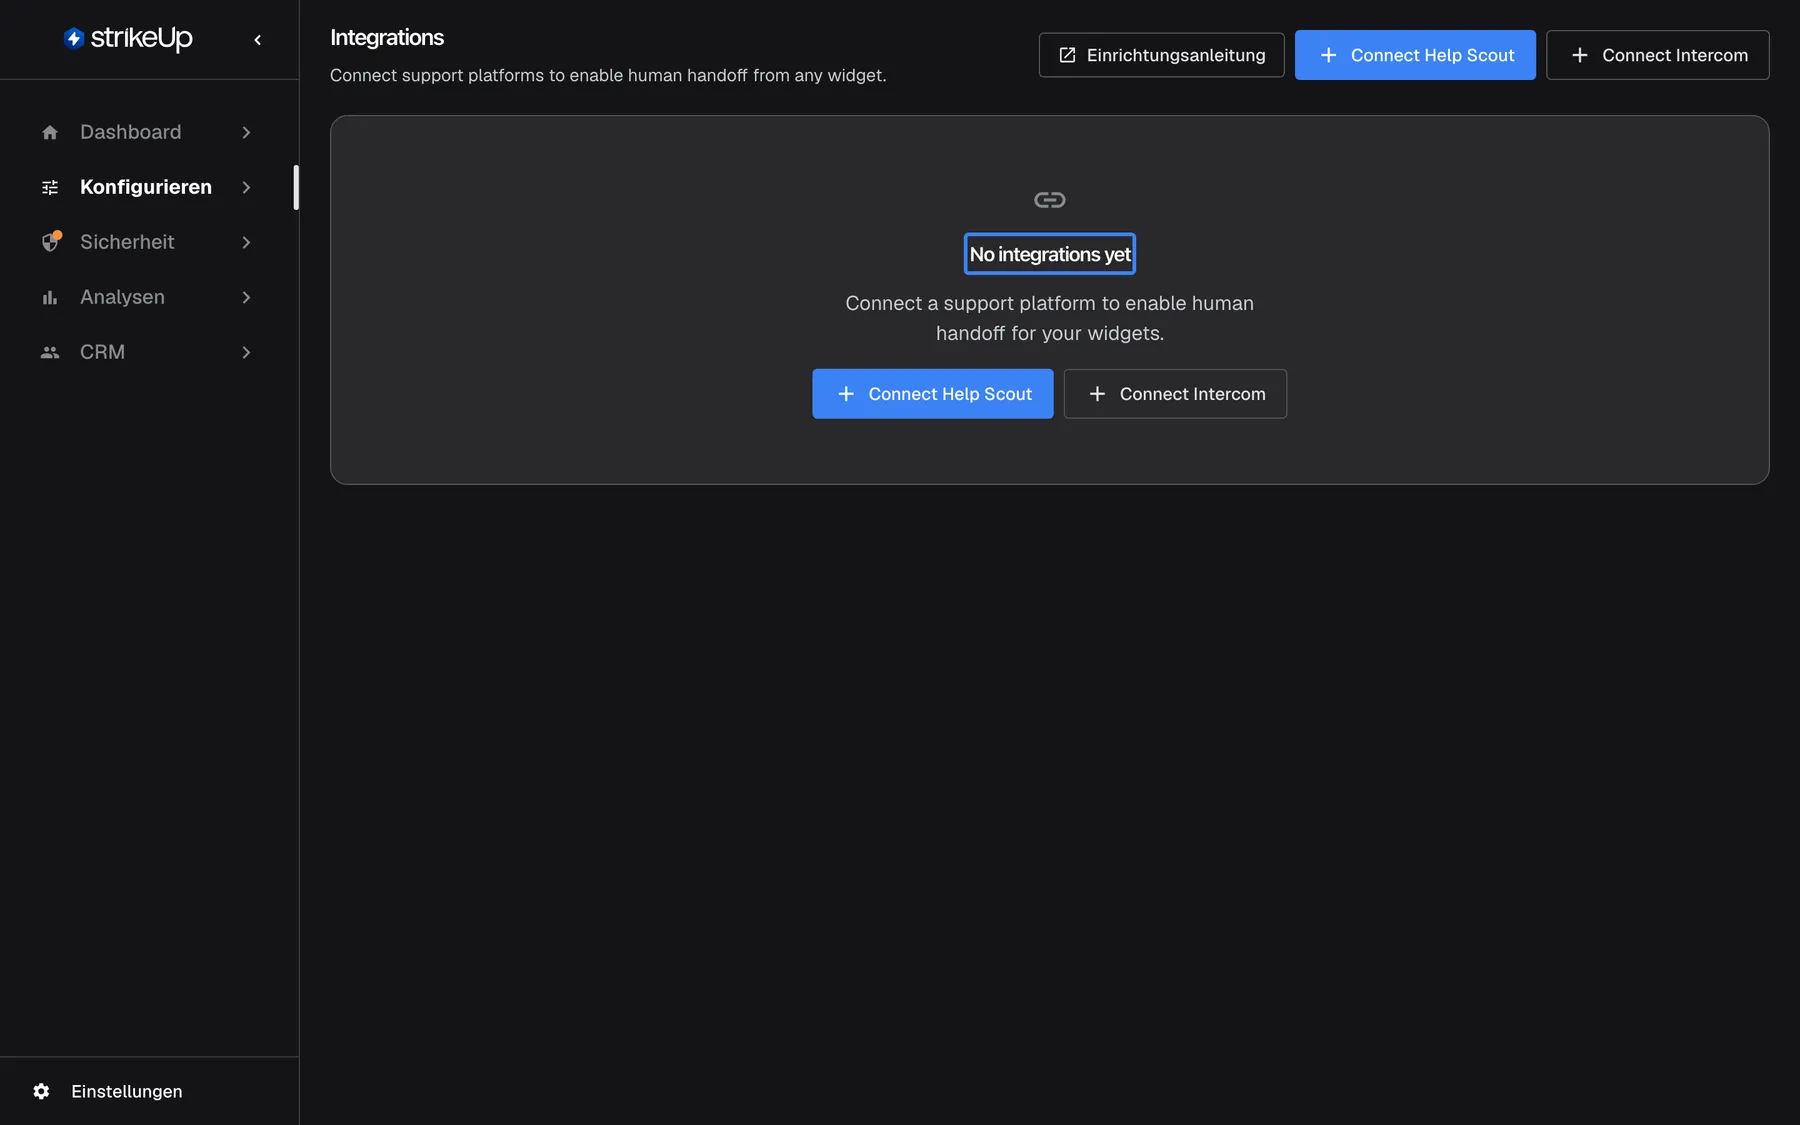Open the Dashboard menu item
Viewport: 1800px width, 1125px height.
(147, 132)
